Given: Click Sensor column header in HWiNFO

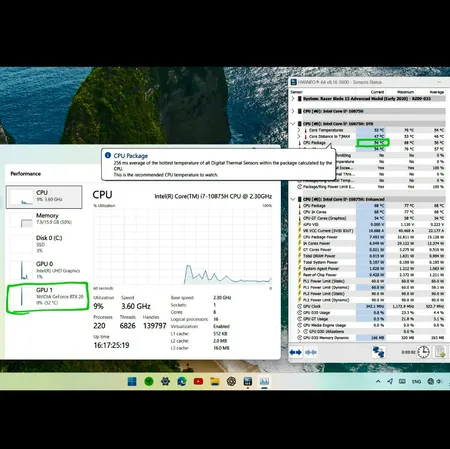Looking at the screenshot, I should (x=296, y=92).
